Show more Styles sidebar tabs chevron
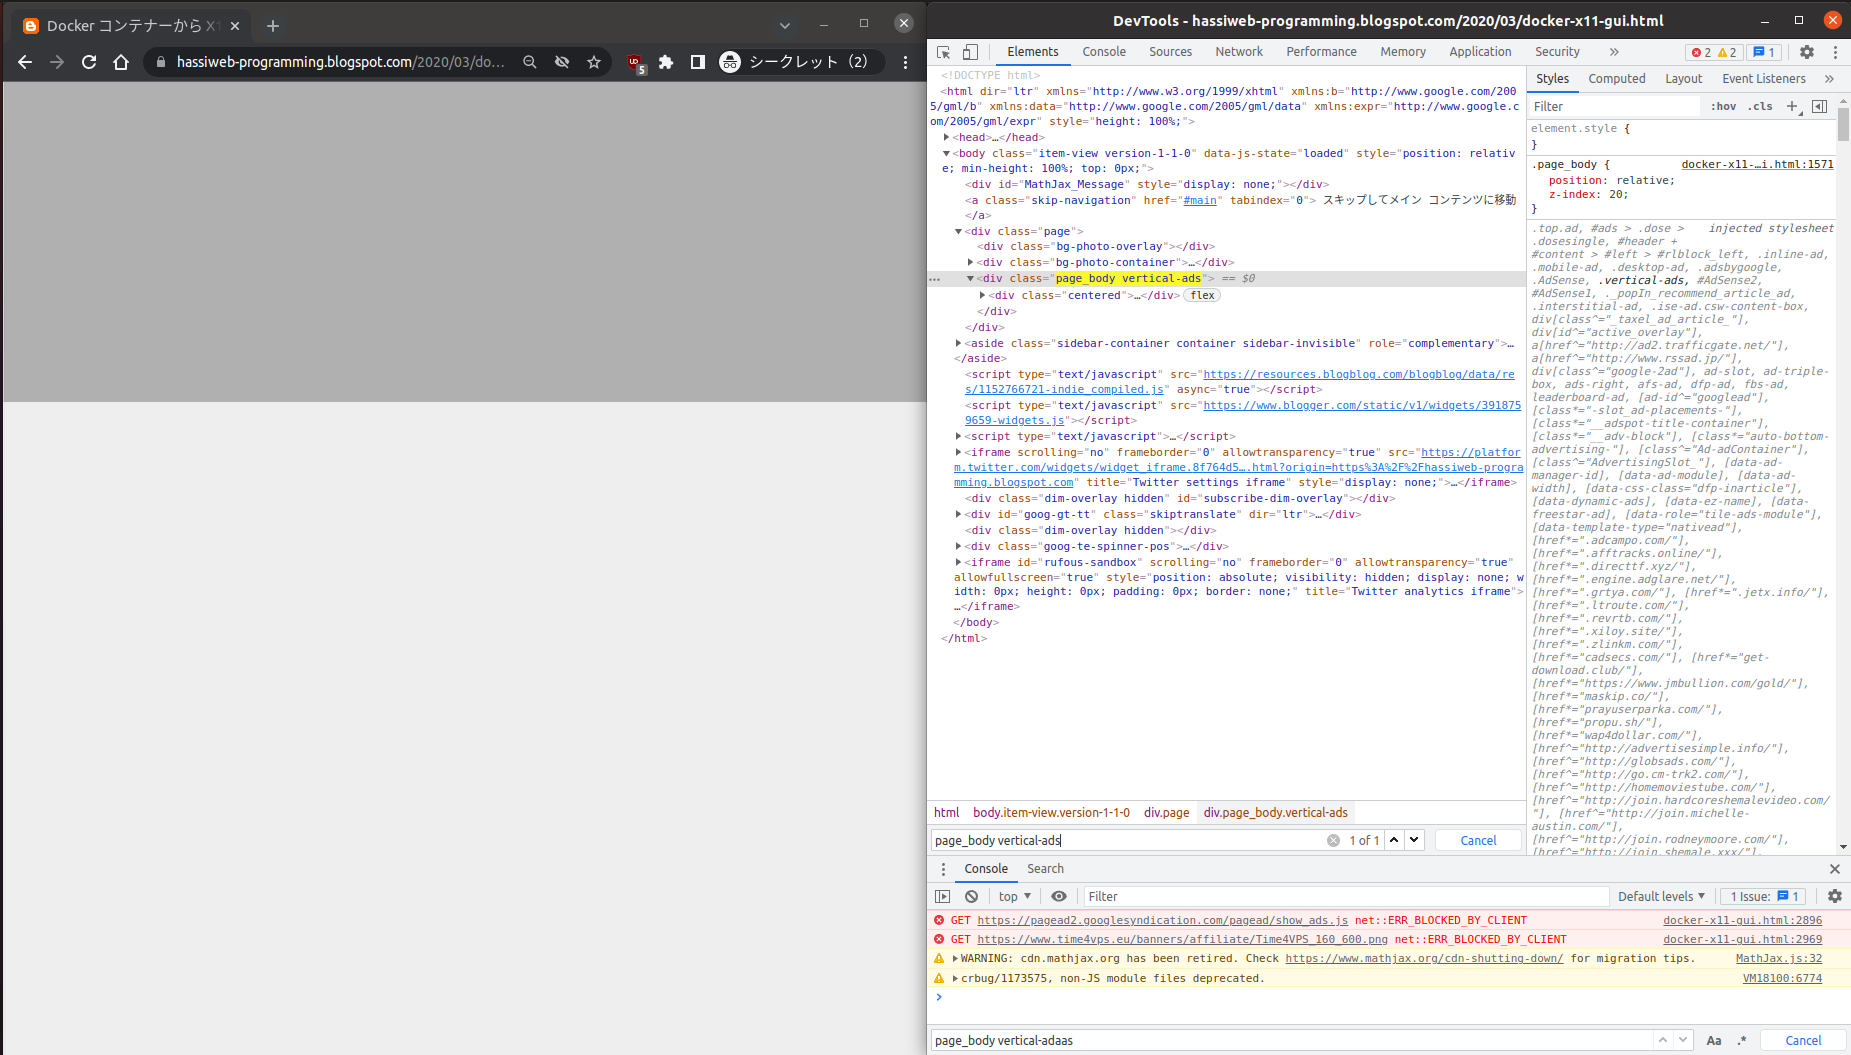This screenshot has width=1851, height=1055. (1829, 79)
